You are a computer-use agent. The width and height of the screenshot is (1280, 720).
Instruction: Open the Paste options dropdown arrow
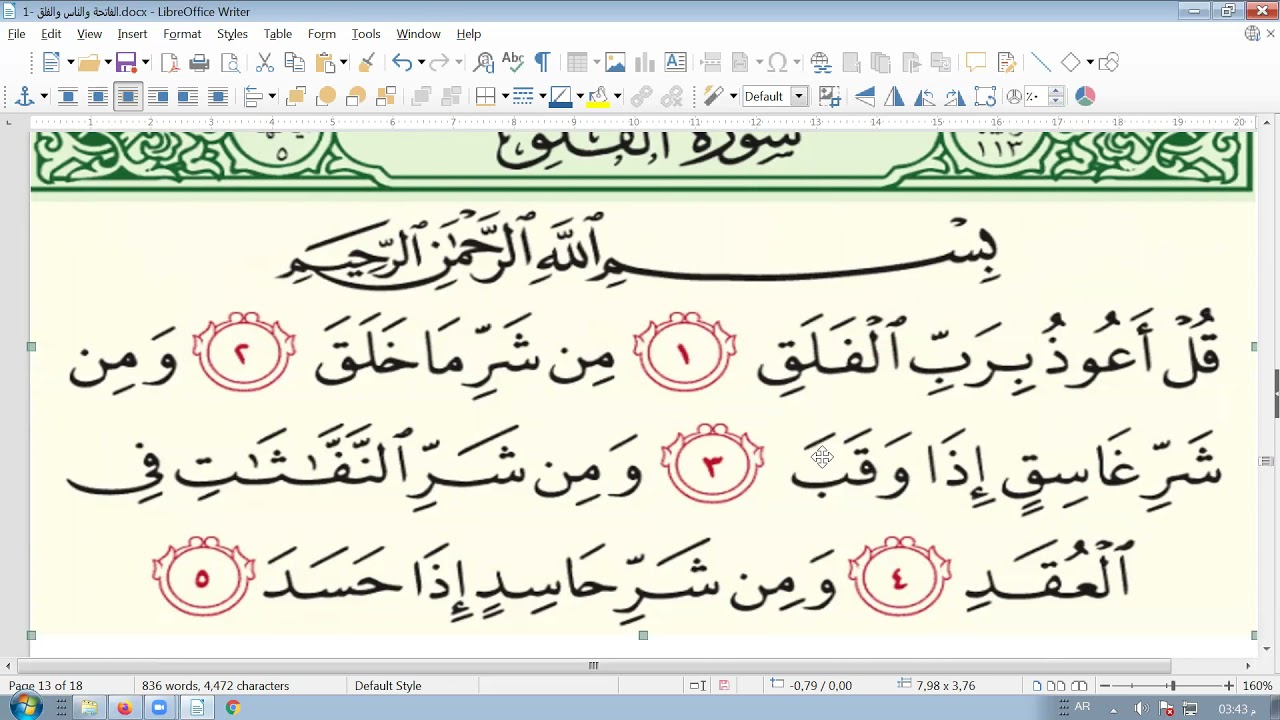coord(343,63)
